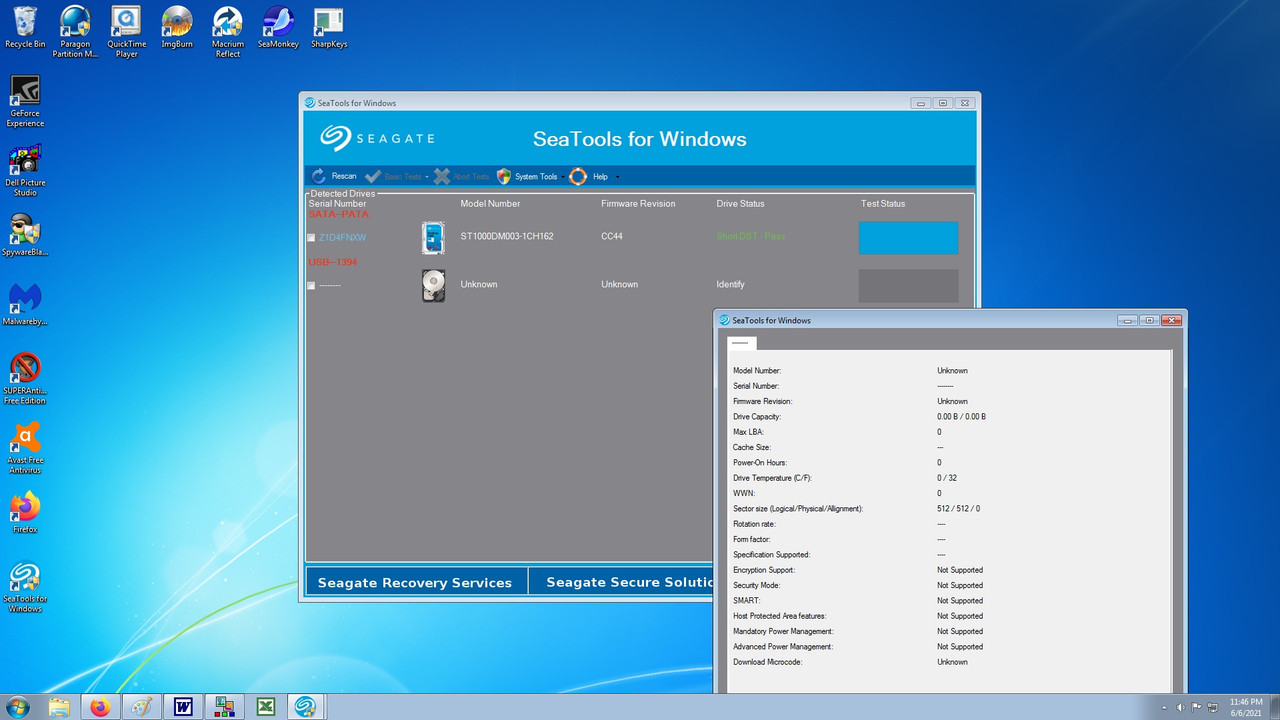Open ImgBurn desktop icon
Screen dimensions: 1280x720
[177, 28]
